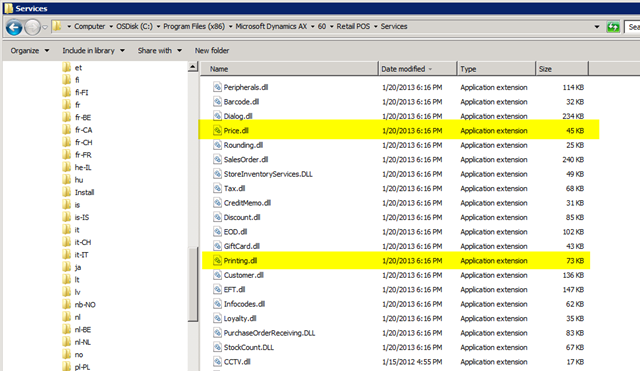Viewport: 640px width, 371px height.
Task: Select the StoreInventoryServices.DLL file
Action: click(268, 174)
